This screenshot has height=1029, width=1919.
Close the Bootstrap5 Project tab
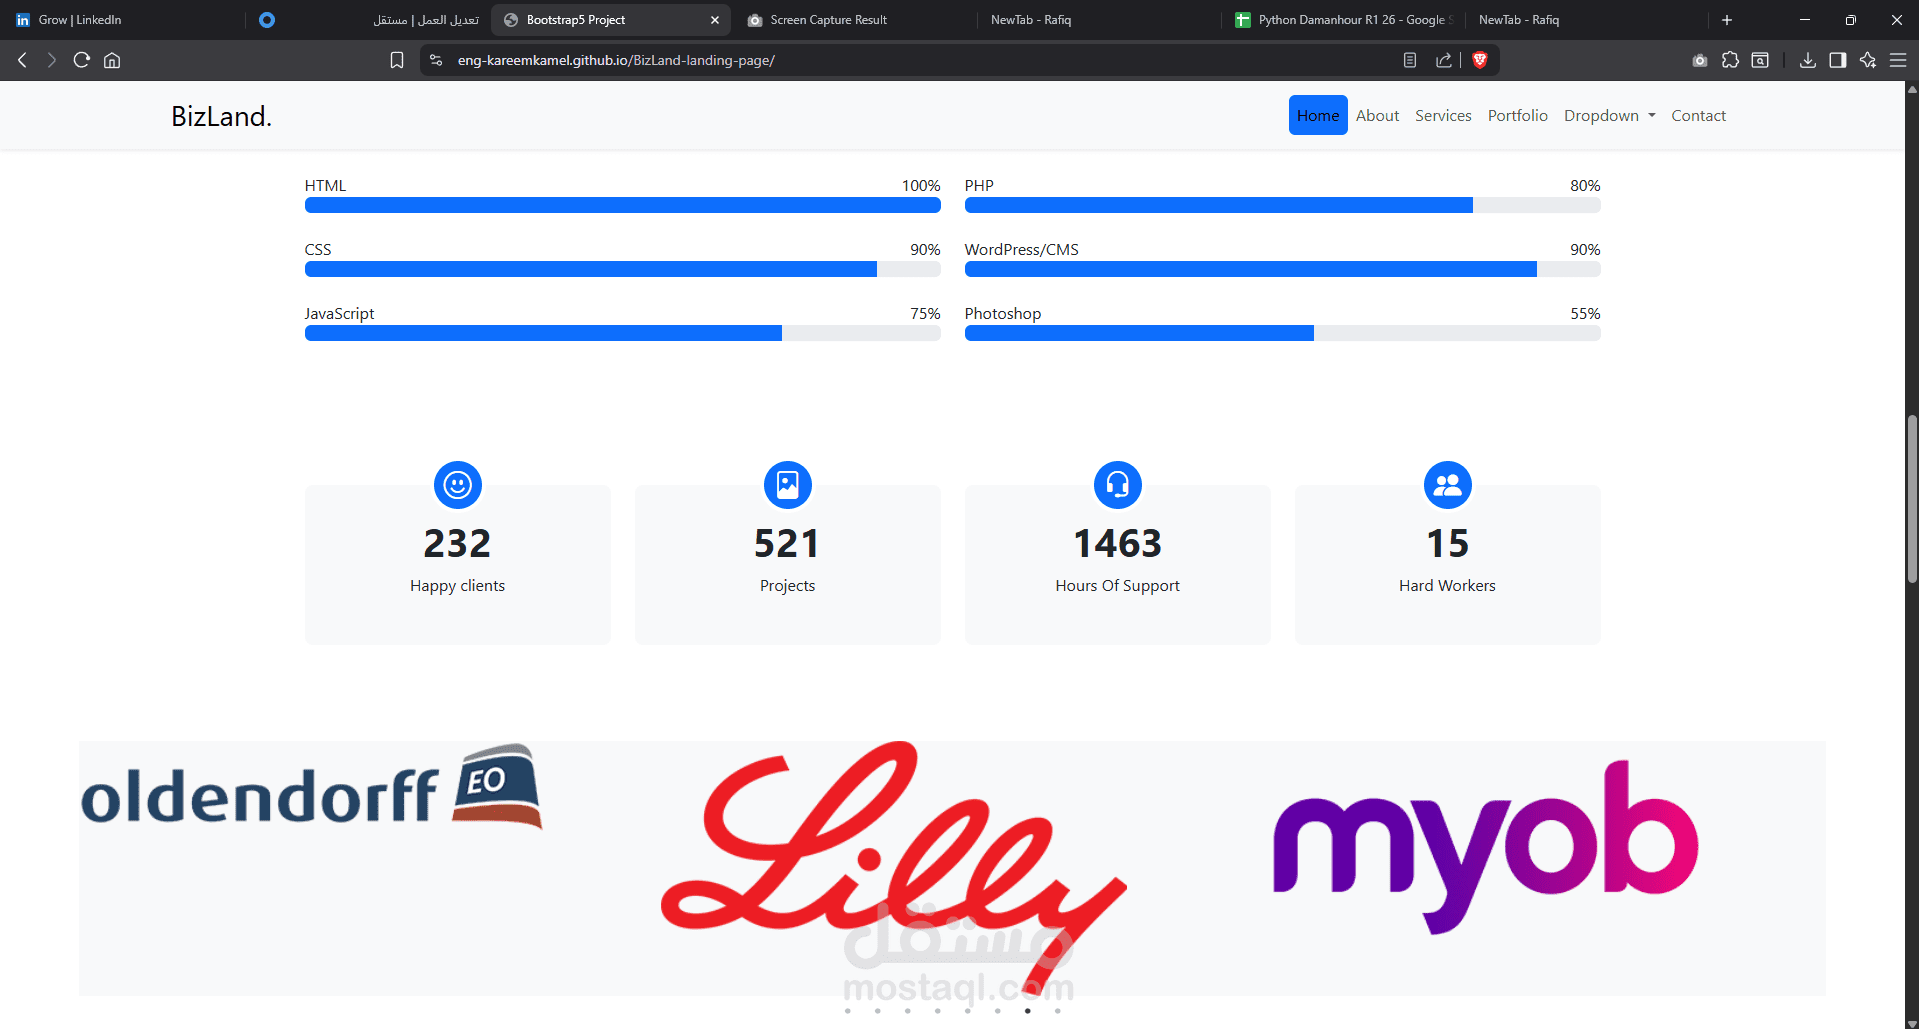click(715, 20)
